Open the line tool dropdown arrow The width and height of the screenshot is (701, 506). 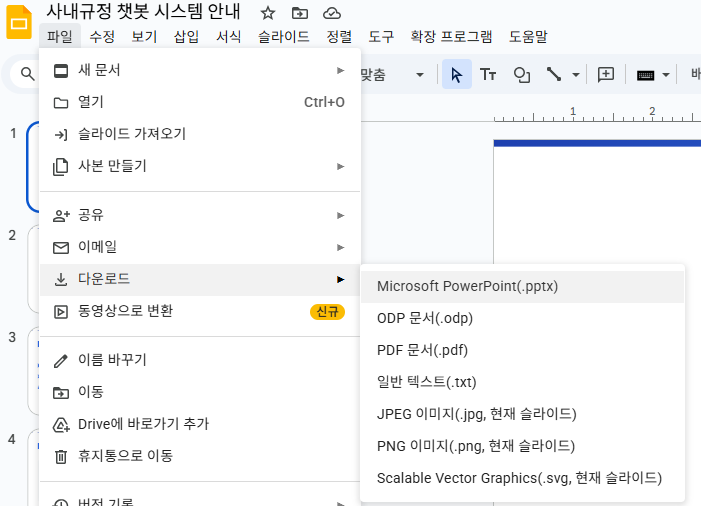coord(576,75)
